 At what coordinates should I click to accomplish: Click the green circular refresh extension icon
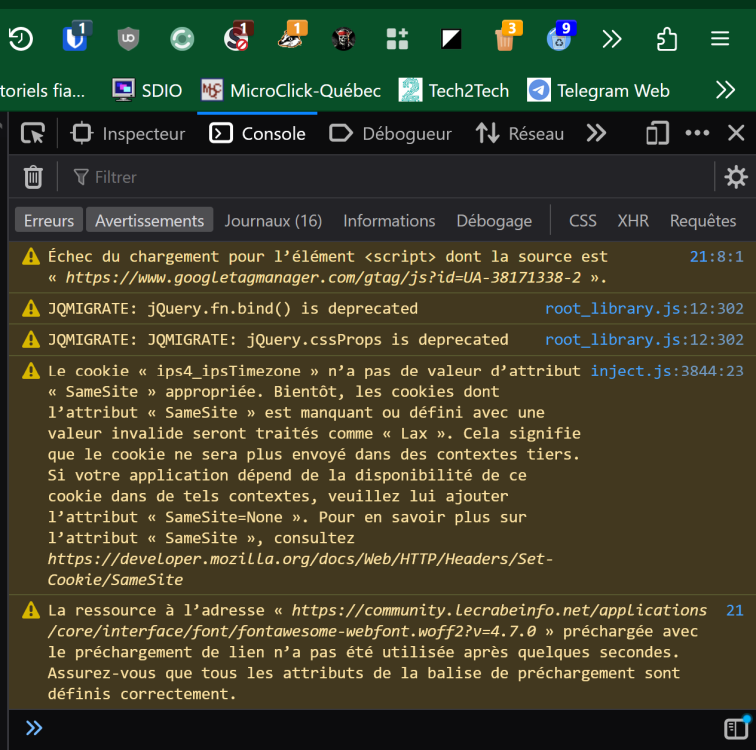[x=182, y=39]
